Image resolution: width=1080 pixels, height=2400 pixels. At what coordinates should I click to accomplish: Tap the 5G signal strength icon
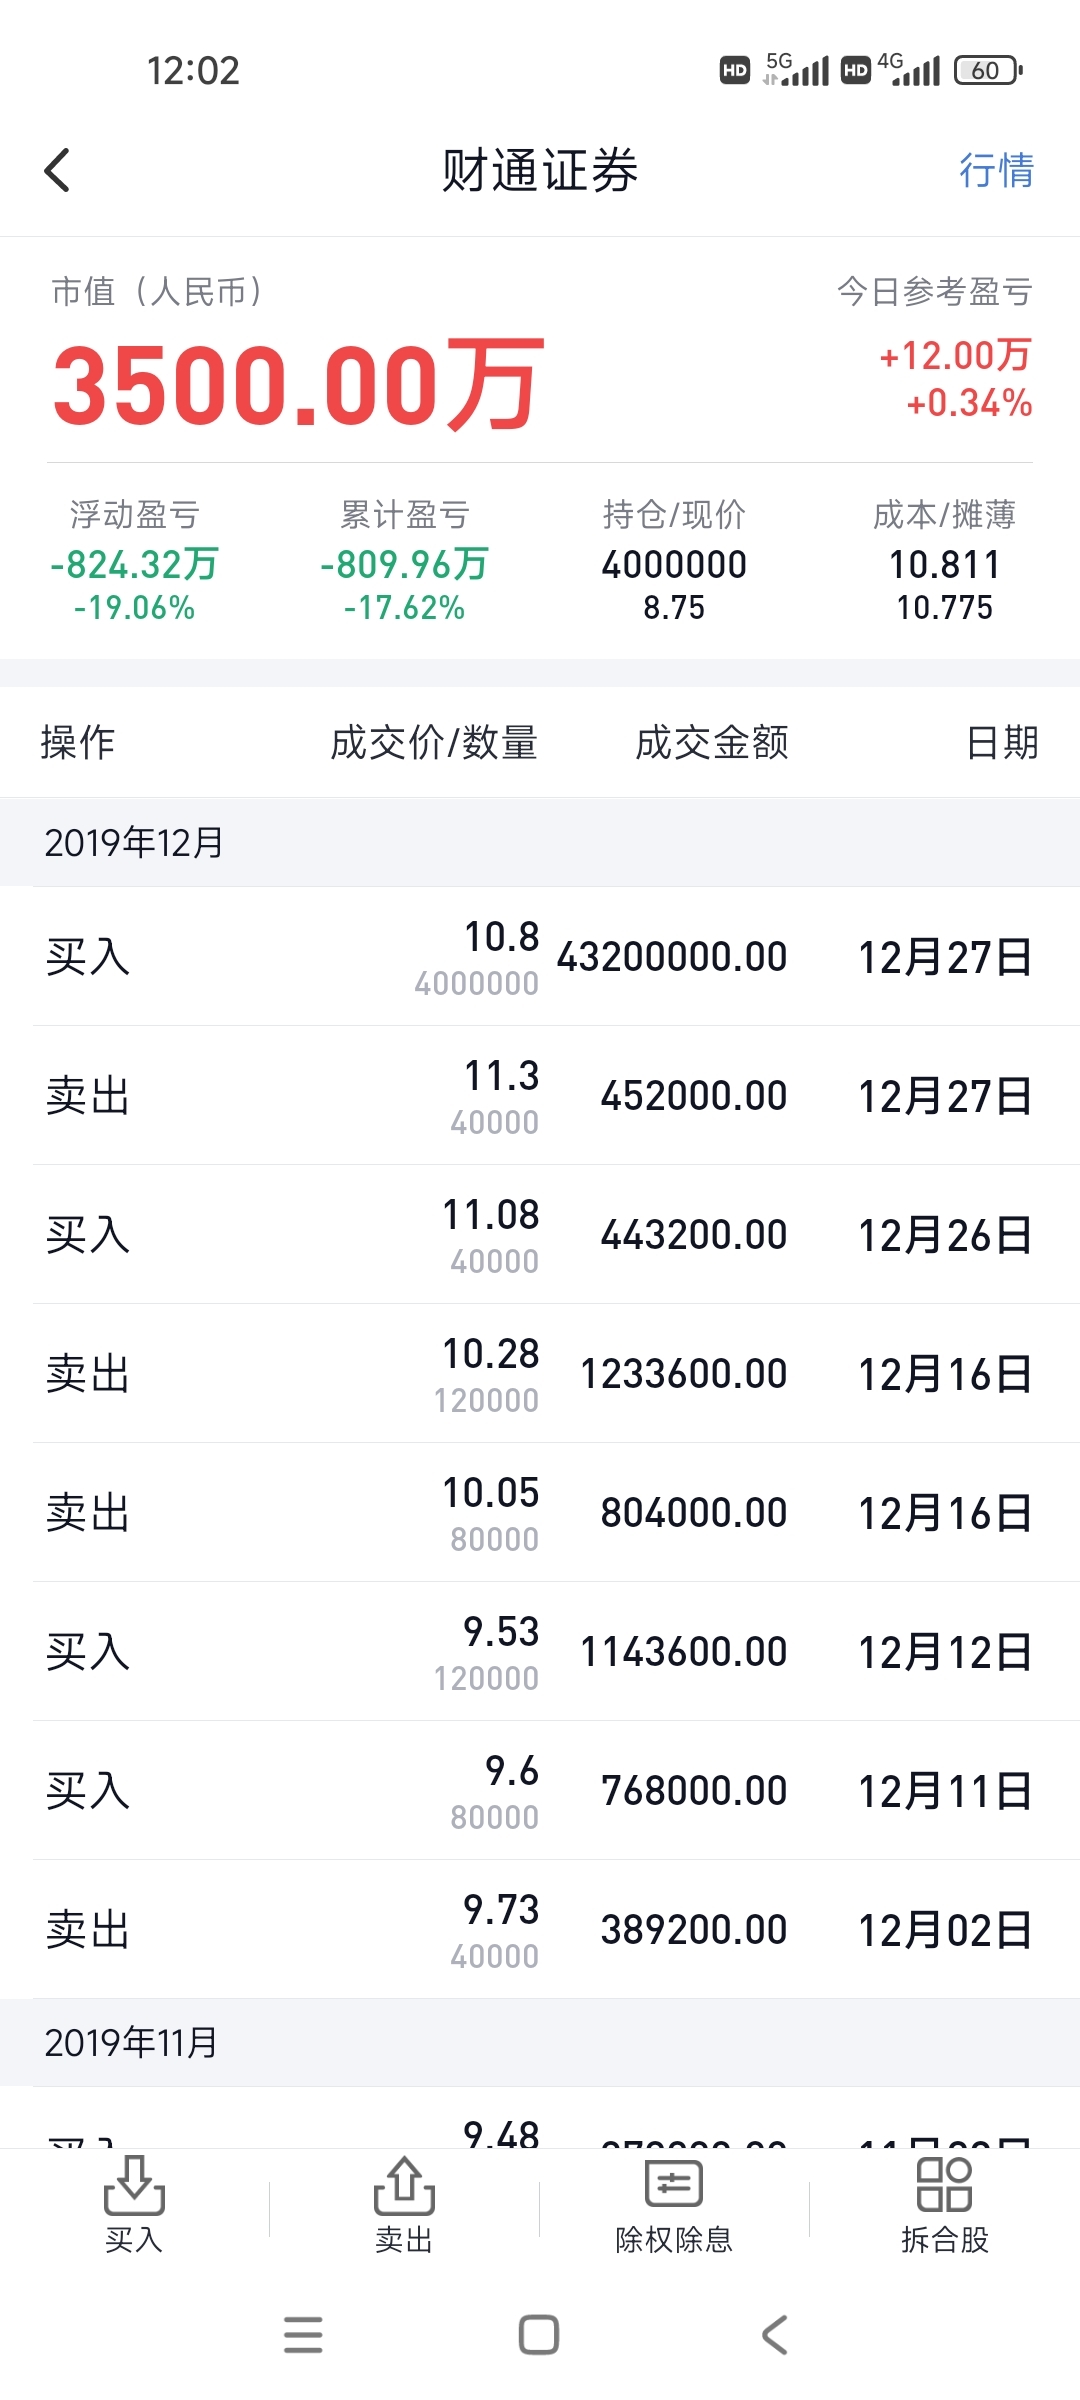click(x=795, y=69)
